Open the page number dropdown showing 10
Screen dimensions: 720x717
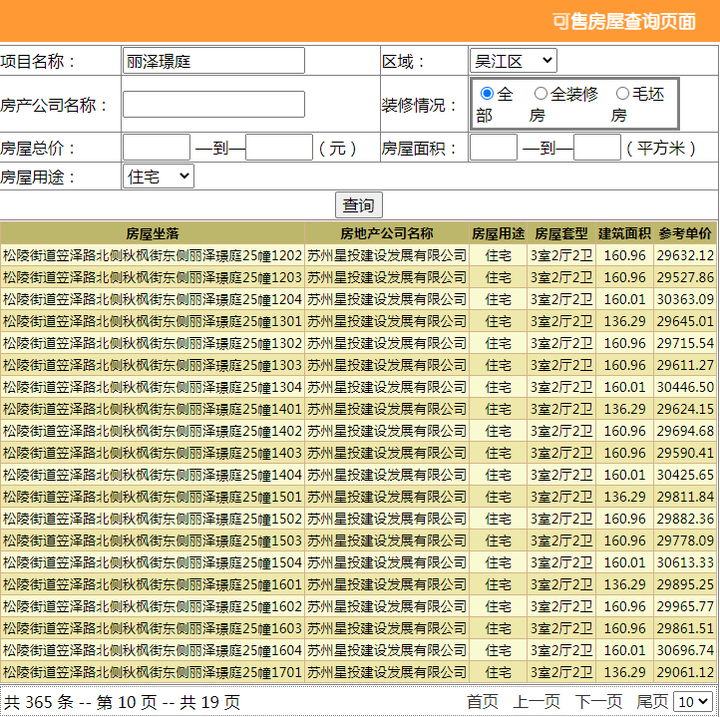click(692, 701)
